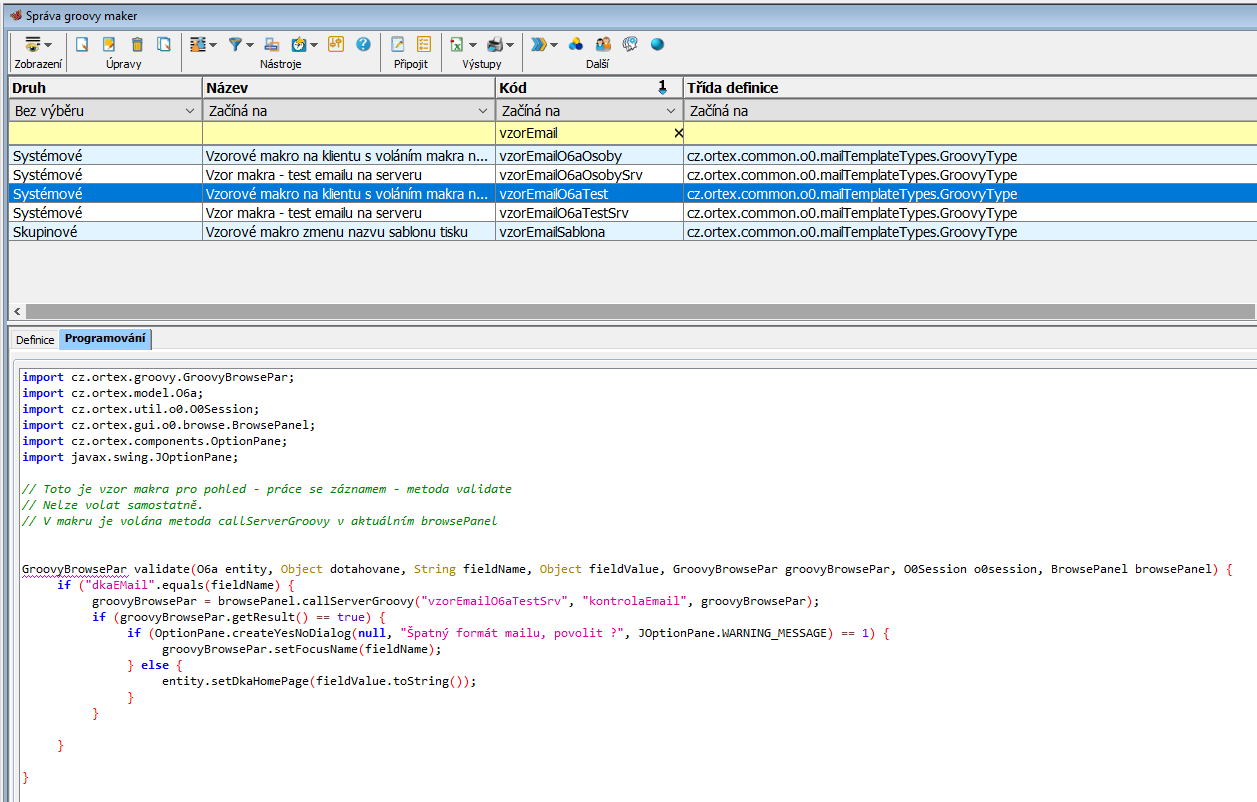This screenshot has height=802, width=1257.
Task: Click the users icon in Další
Action: coord(603,44)
